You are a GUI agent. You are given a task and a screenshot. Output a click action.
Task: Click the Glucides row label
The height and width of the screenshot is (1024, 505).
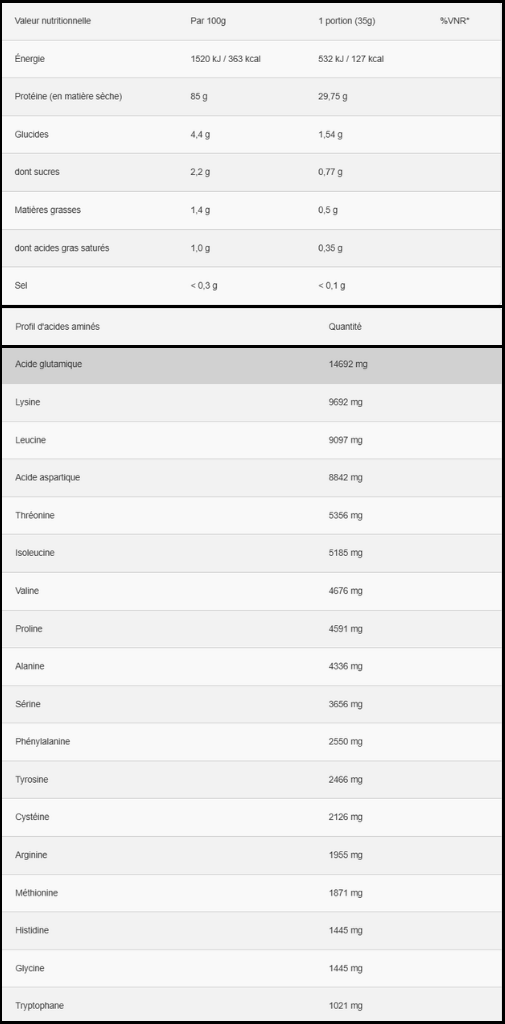point(31,135)
